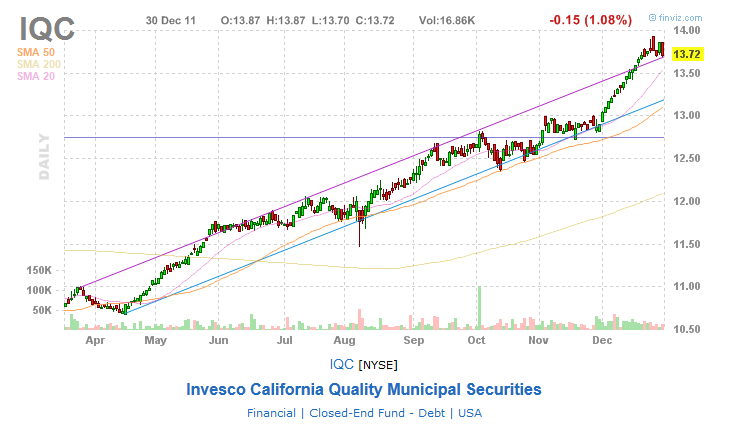Viewport: 735px width, 432px height.
Task: Click the IQC ticker link below chart
Action: coord(342,364)
